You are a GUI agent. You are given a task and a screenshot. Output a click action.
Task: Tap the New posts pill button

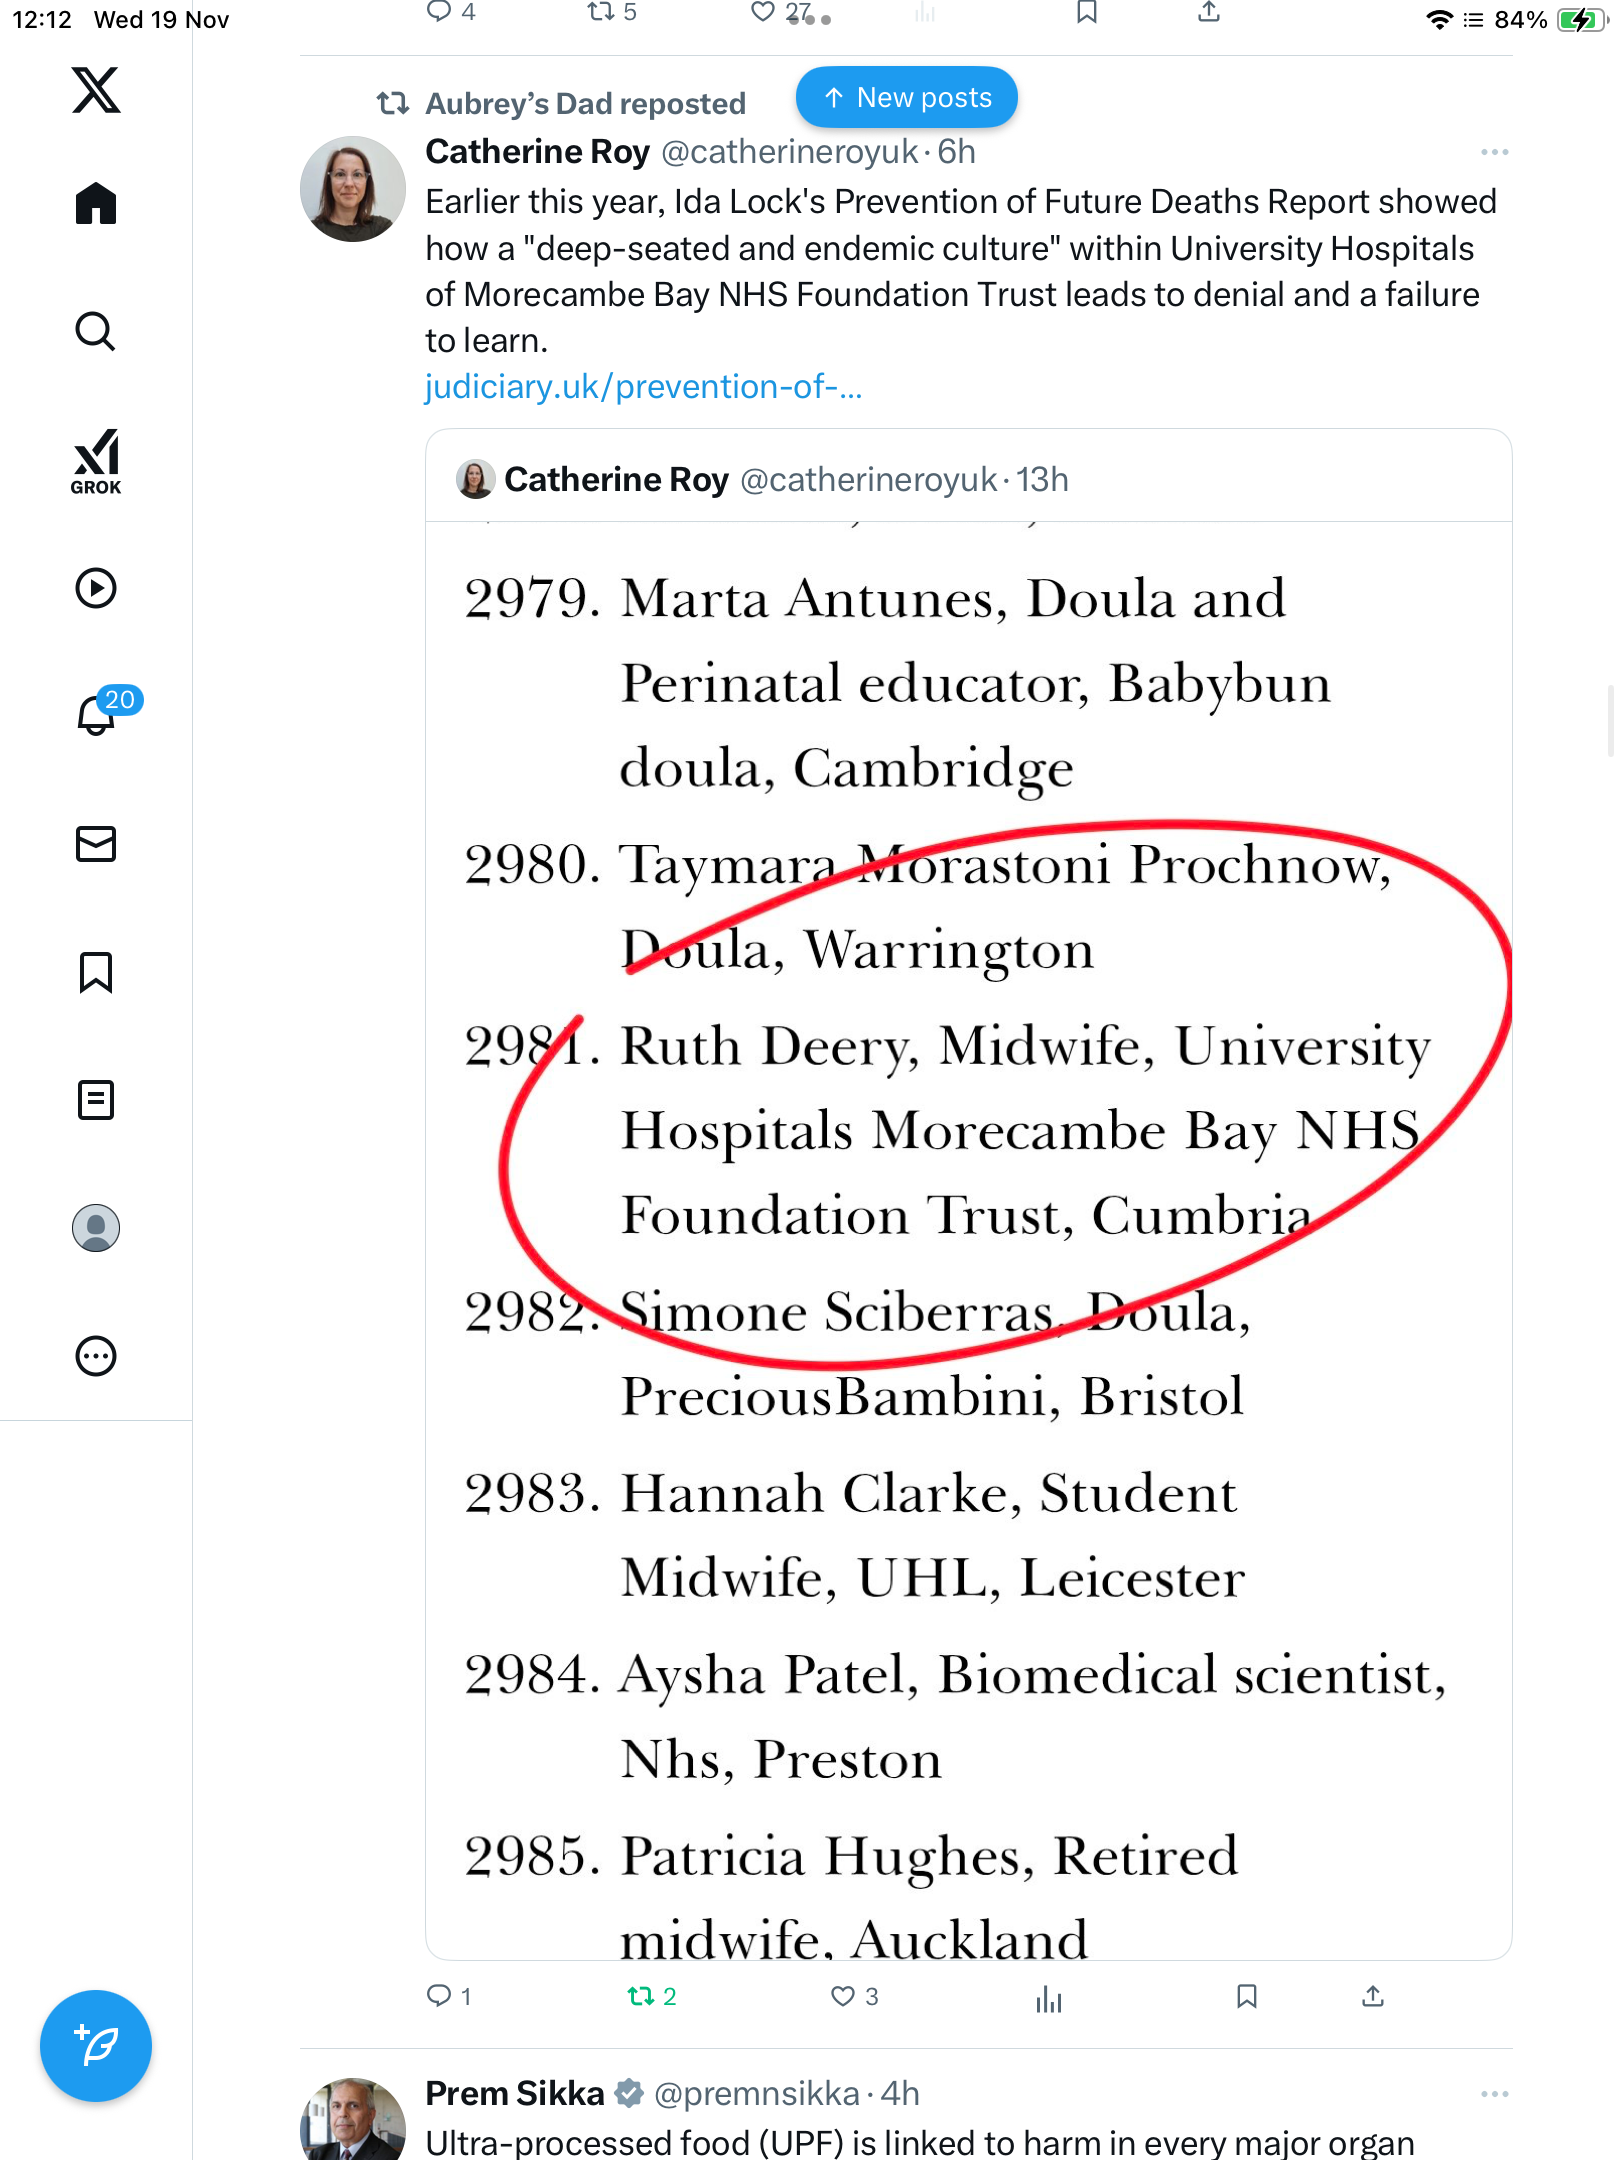pyautogui.click(x=906, y=98)
